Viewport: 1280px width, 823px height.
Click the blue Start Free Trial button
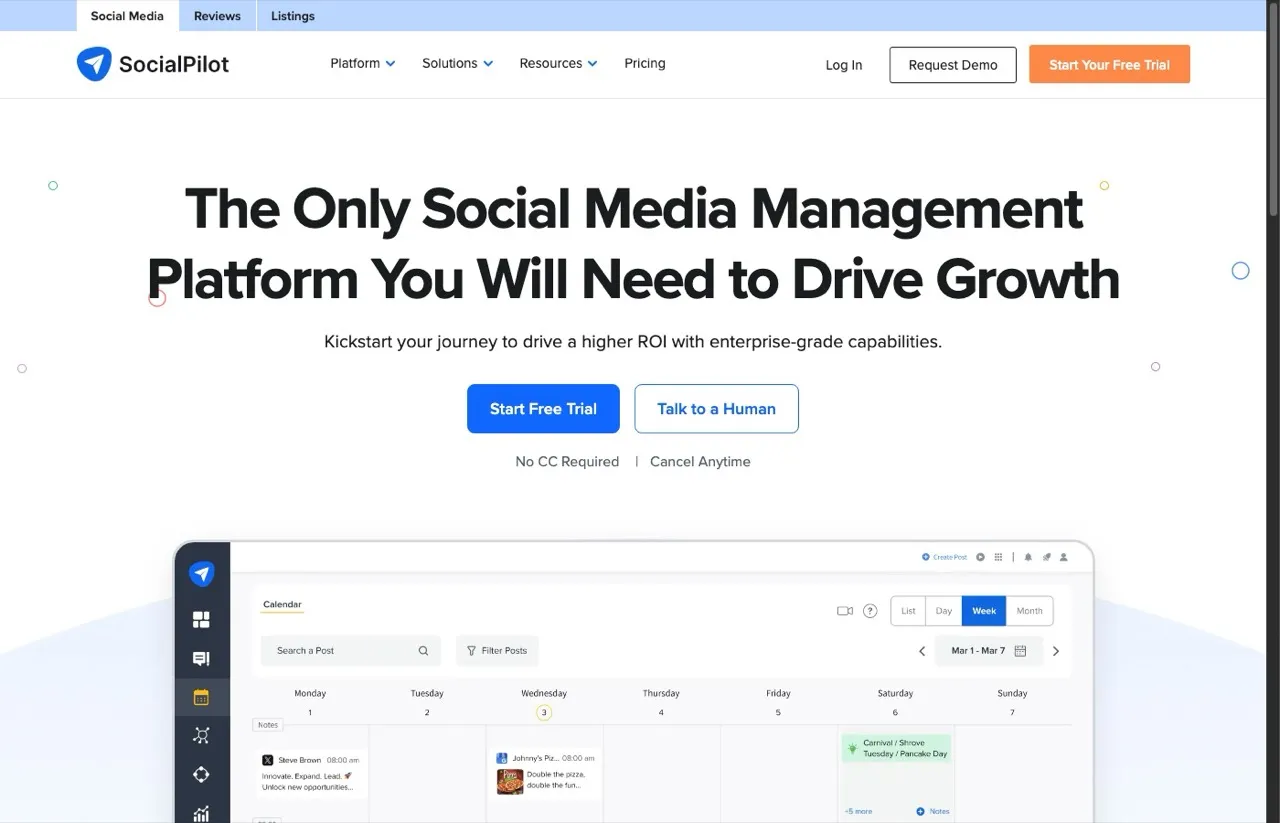tap(543, 409)
